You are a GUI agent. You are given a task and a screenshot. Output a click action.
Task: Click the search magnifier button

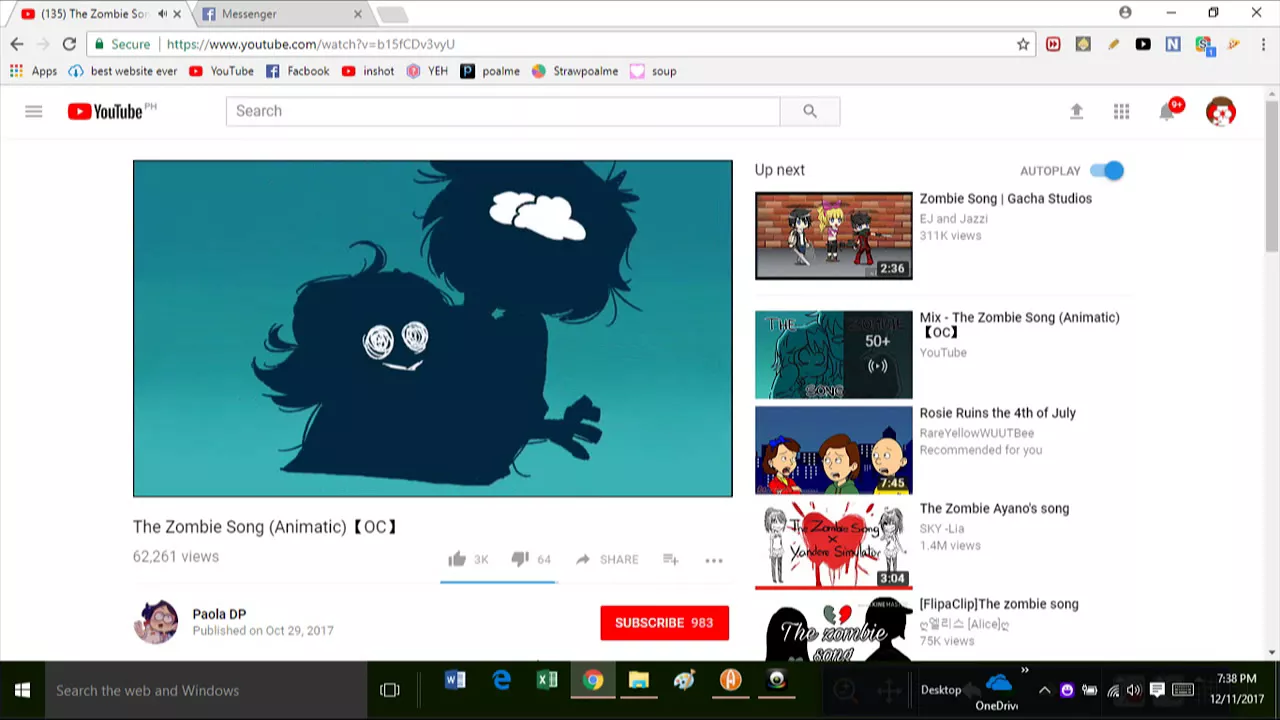[810, 111]
